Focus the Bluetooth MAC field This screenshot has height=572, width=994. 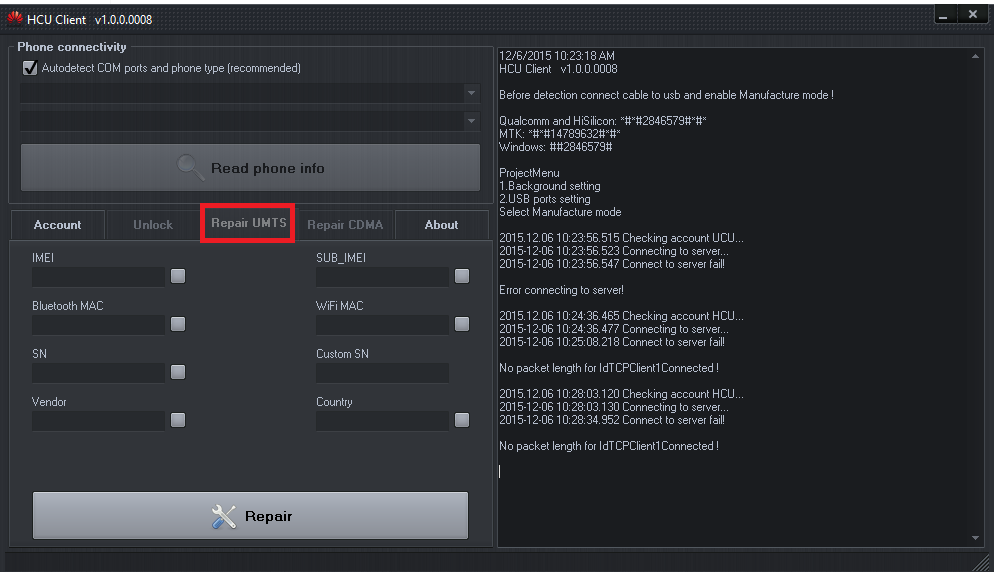(x=98, y=325)
